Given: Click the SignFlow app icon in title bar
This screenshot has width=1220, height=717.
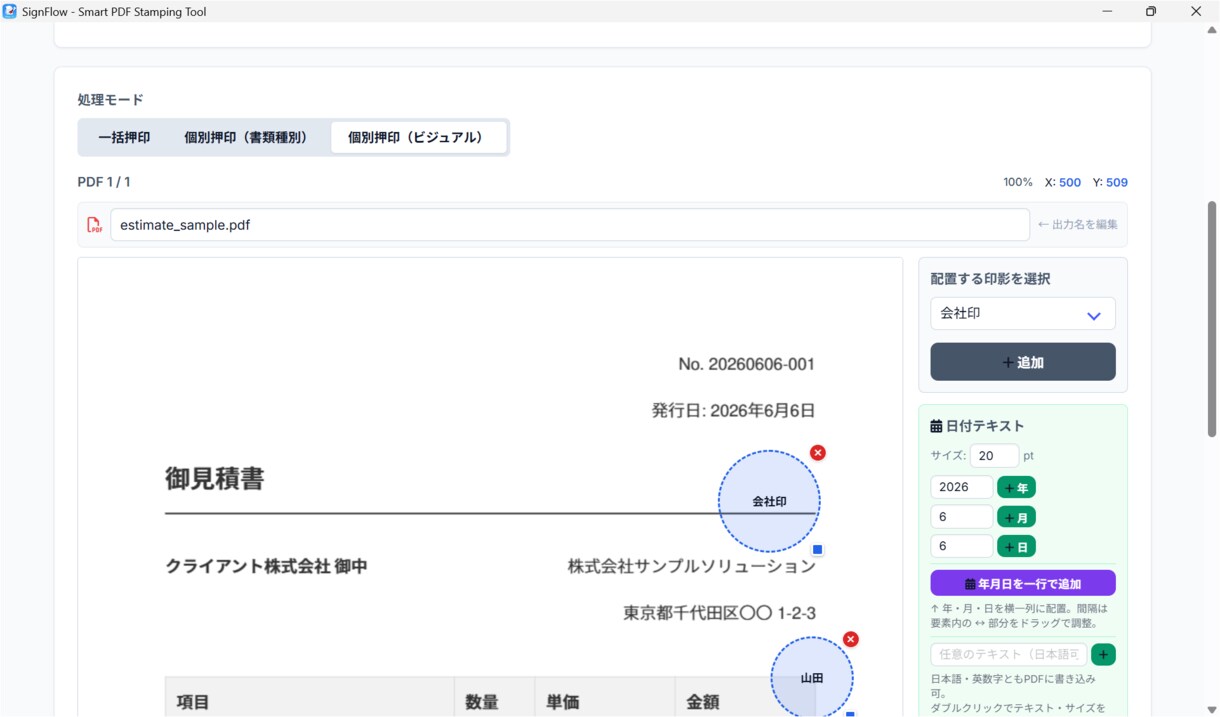Looking at the screenshot, I should pyautogui.click(x=10, y=11).
